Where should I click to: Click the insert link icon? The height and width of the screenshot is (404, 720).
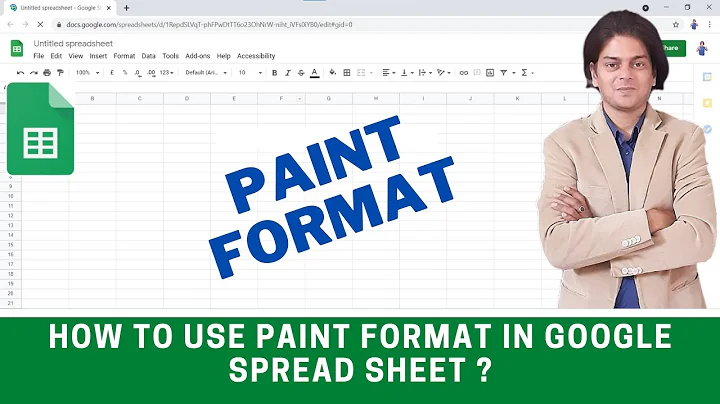[464, 73]
